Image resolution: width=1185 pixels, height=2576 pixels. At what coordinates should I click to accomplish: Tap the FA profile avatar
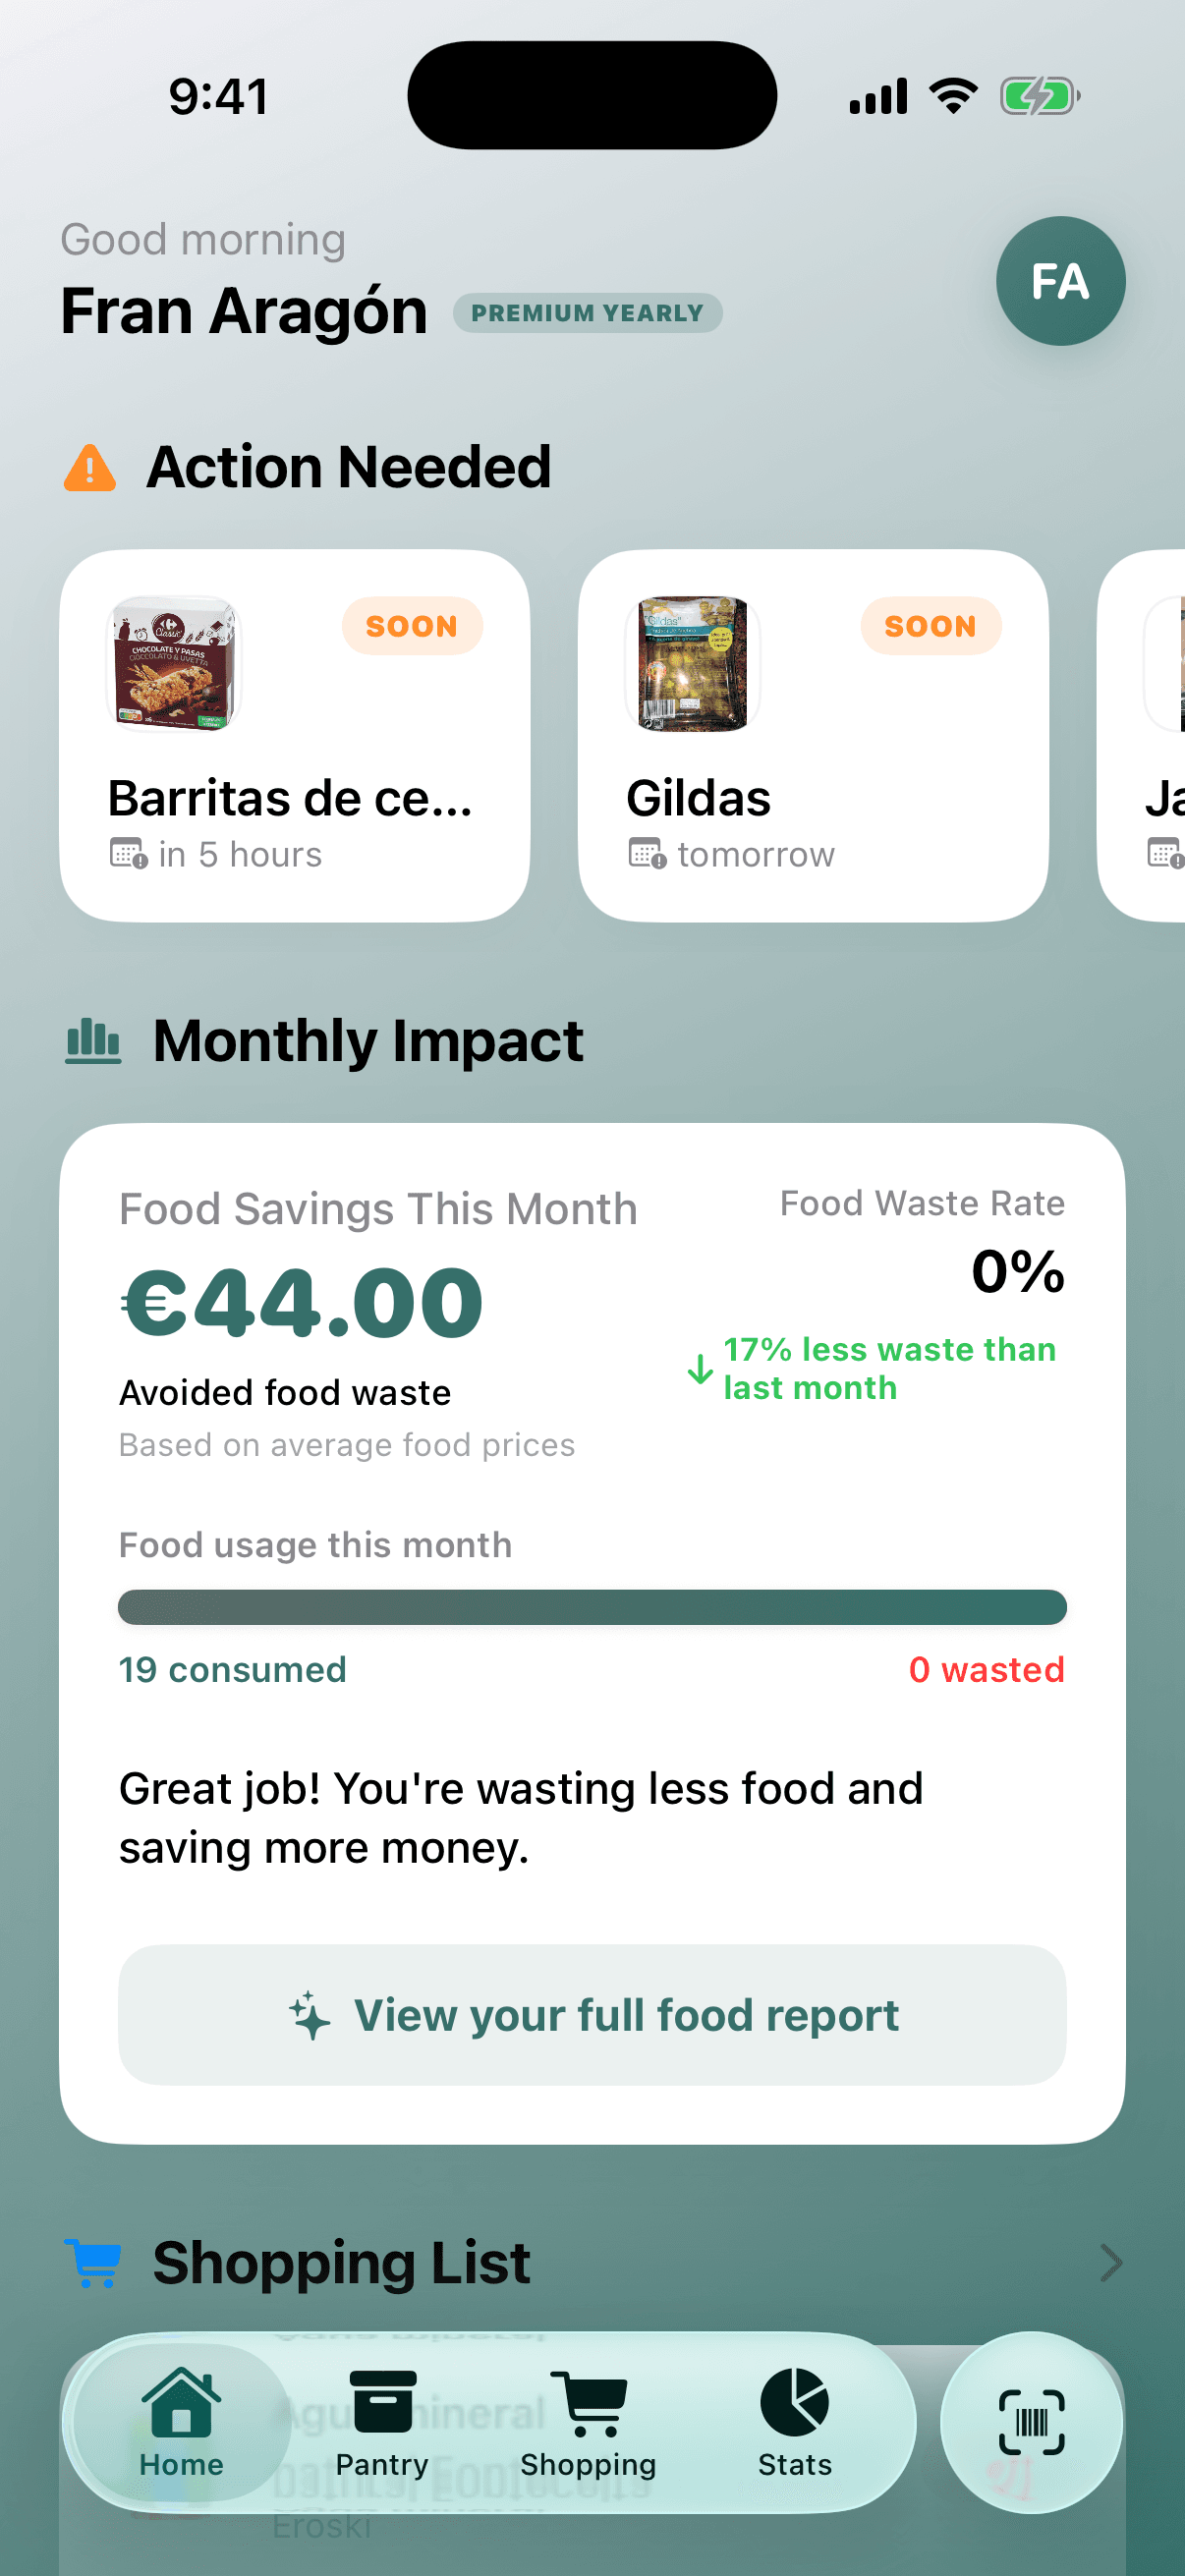tap(1059, 281)
